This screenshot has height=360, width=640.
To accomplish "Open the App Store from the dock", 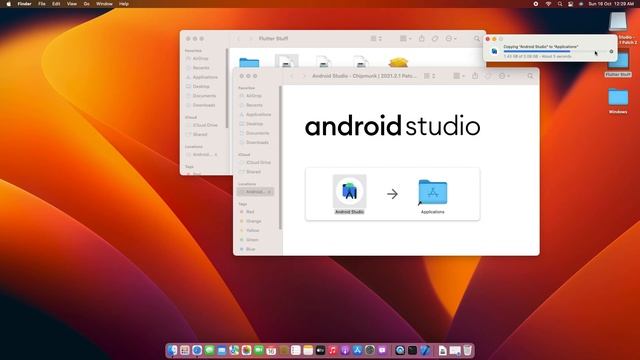I will pyautogui.click(x=358, y=350).
